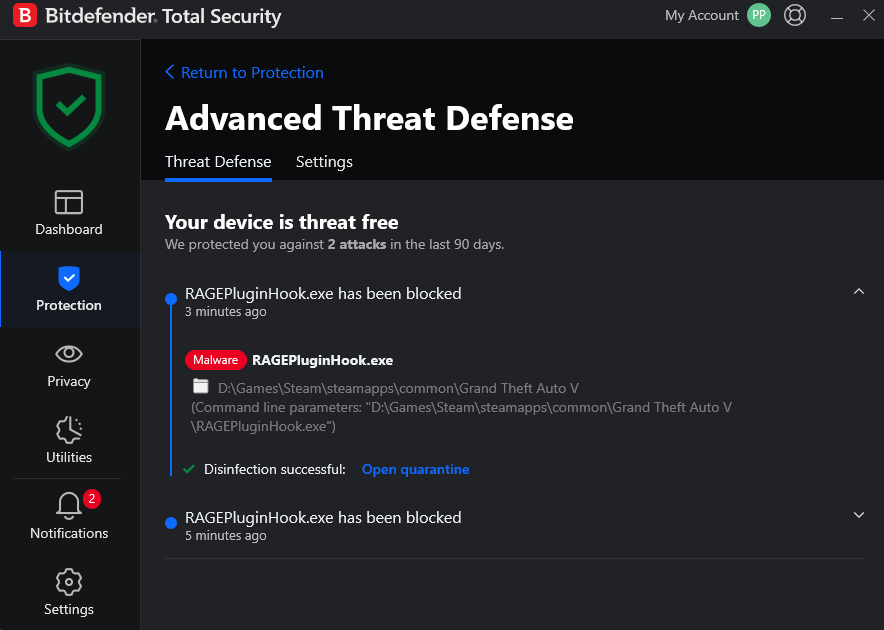Open the Privacy eye icon
Screen dimensions: 884x630
(69, 354)
